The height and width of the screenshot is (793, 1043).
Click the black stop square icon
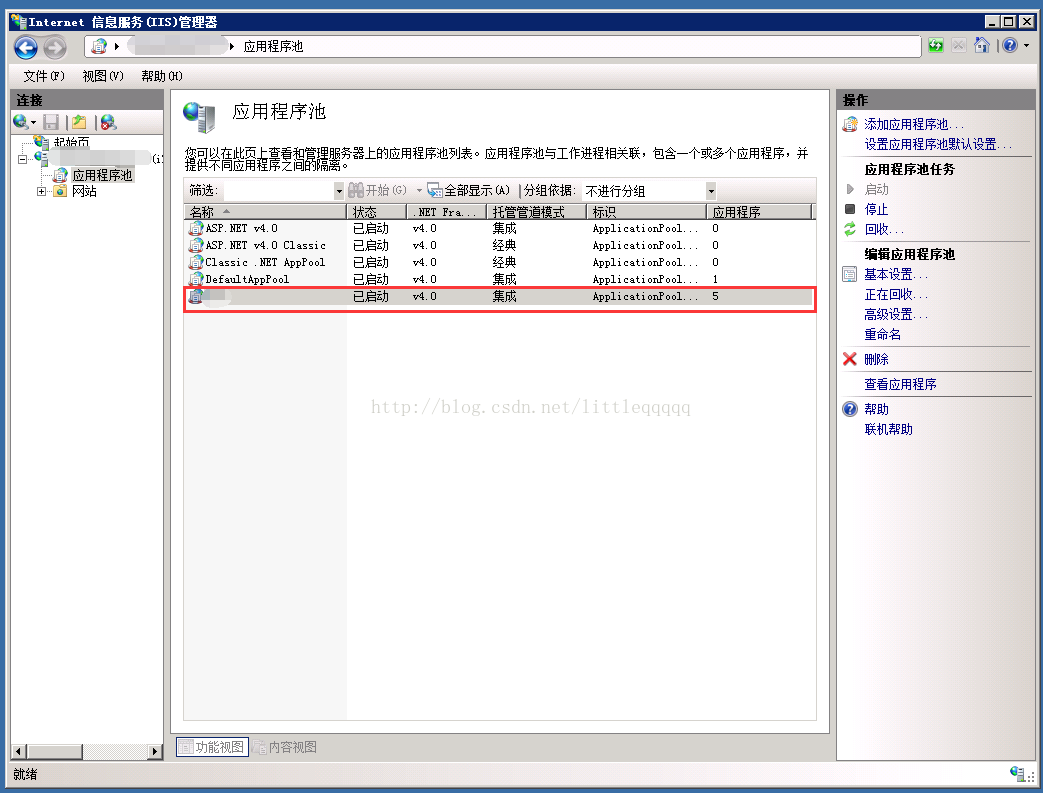(x=850, y=209)
